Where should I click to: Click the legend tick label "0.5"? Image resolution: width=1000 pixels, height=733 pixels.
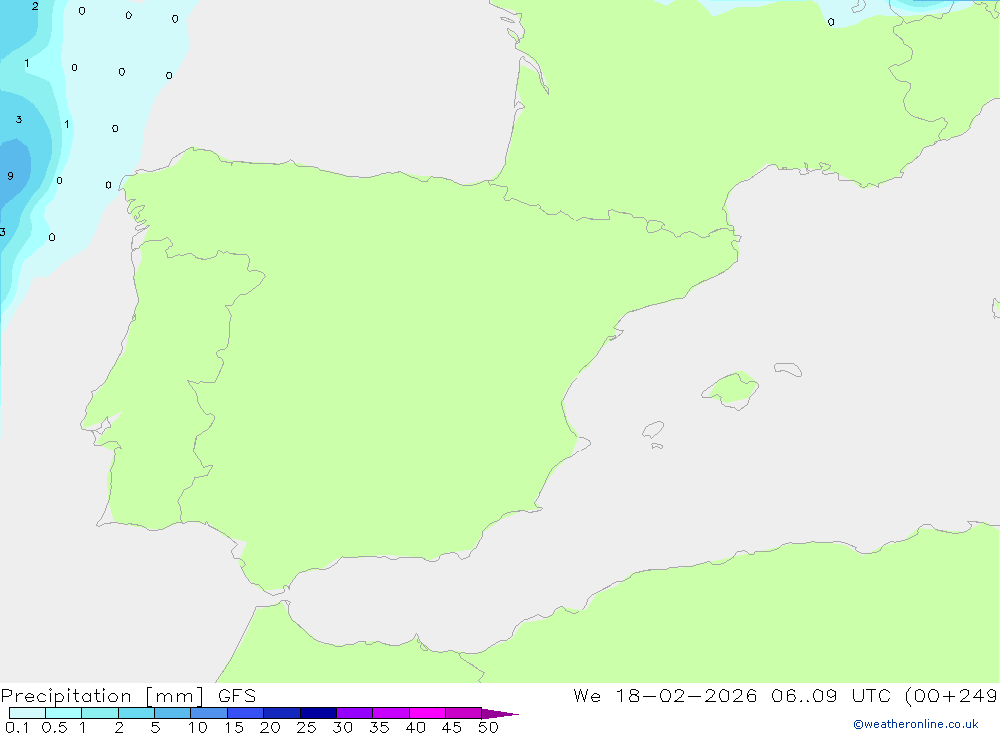tap(54, 727)
